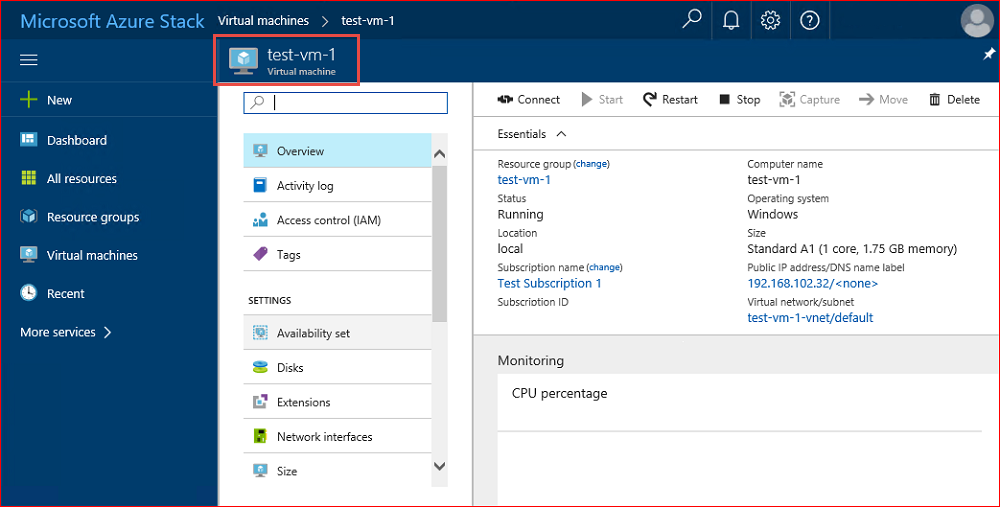This screenshot has height=507, width=1000.
Task: Click New in the left sidebar
Action: (x=59, y=100)
